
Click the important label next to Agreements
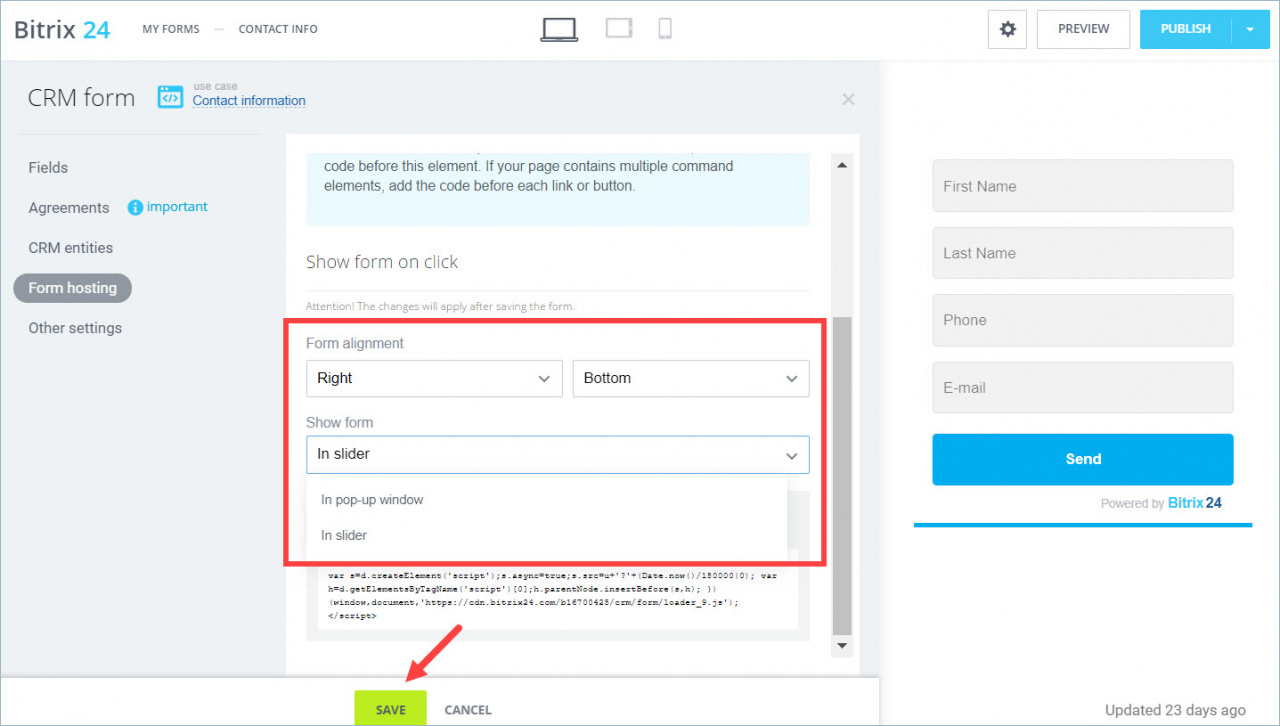(177, 207)
